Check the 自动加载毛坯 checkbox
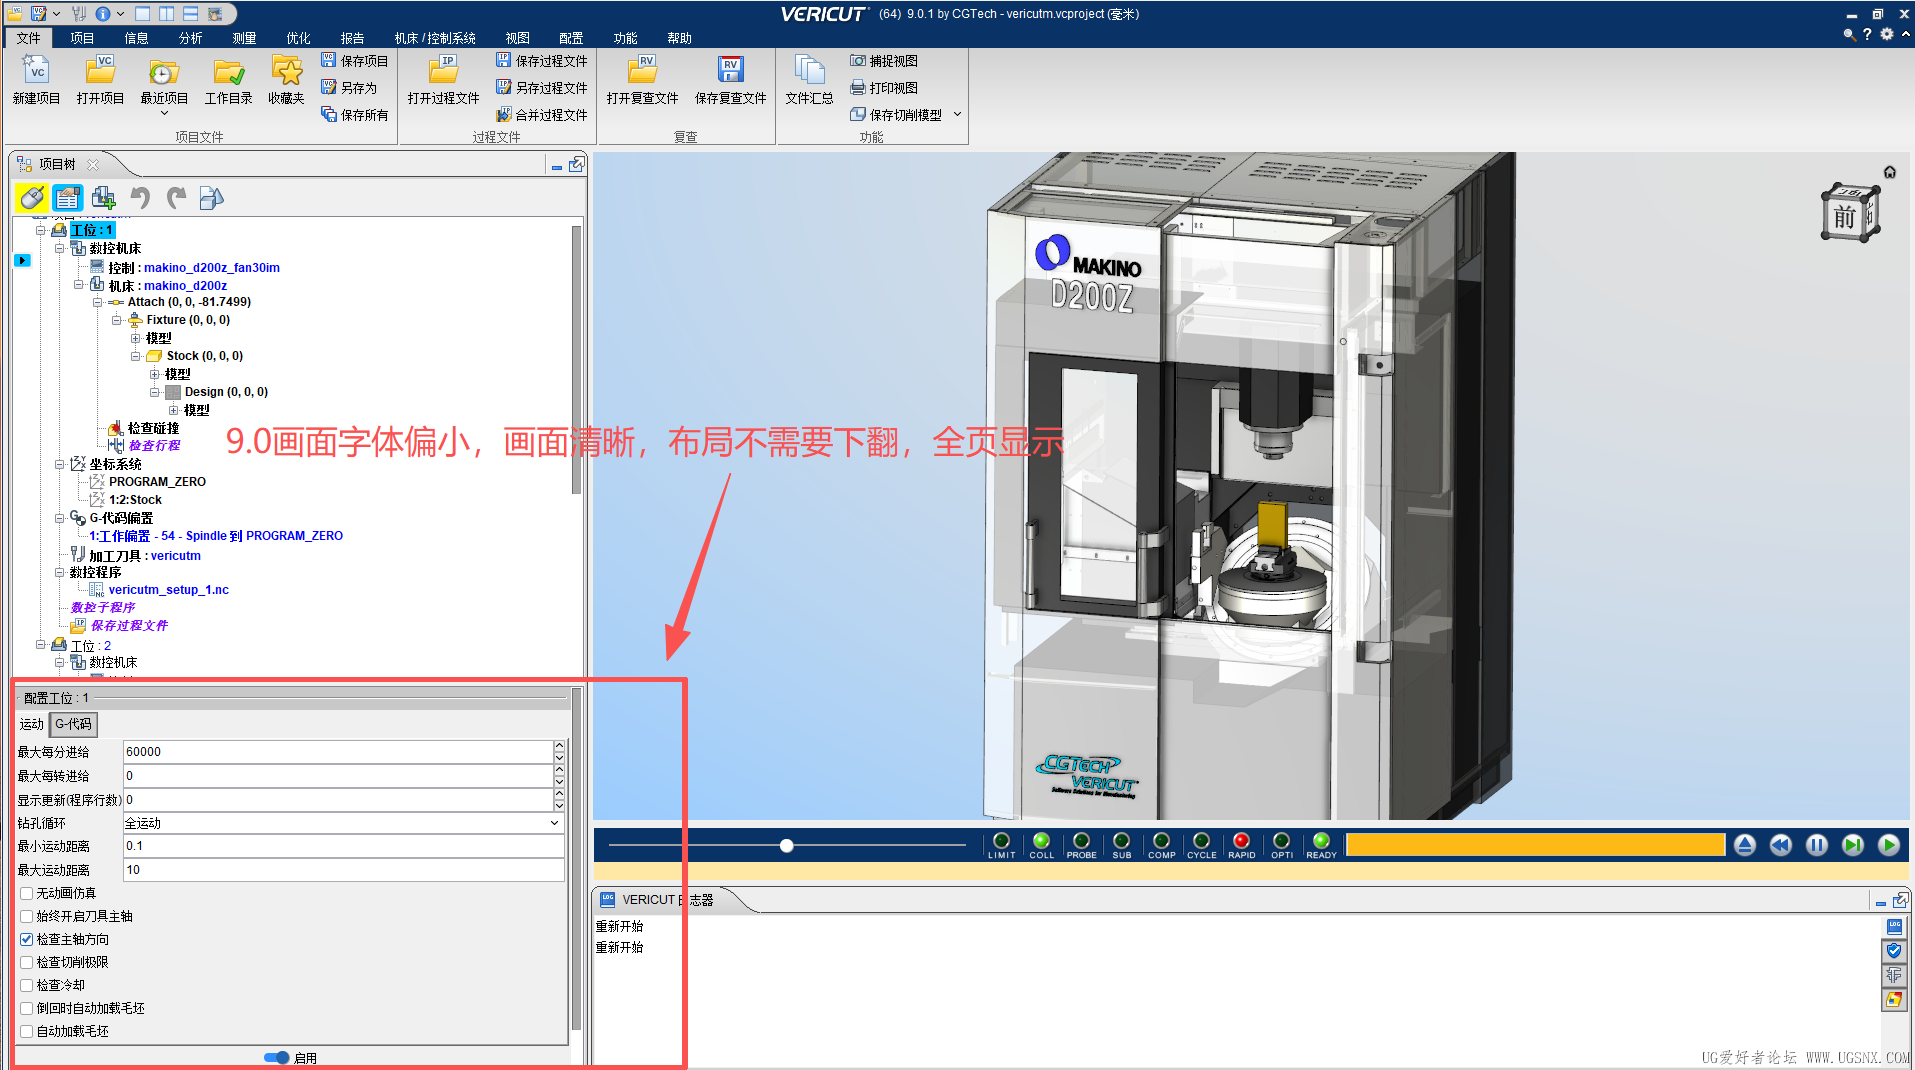The width and height of the screenshot is (1915, 1070). click(27, 1031)
